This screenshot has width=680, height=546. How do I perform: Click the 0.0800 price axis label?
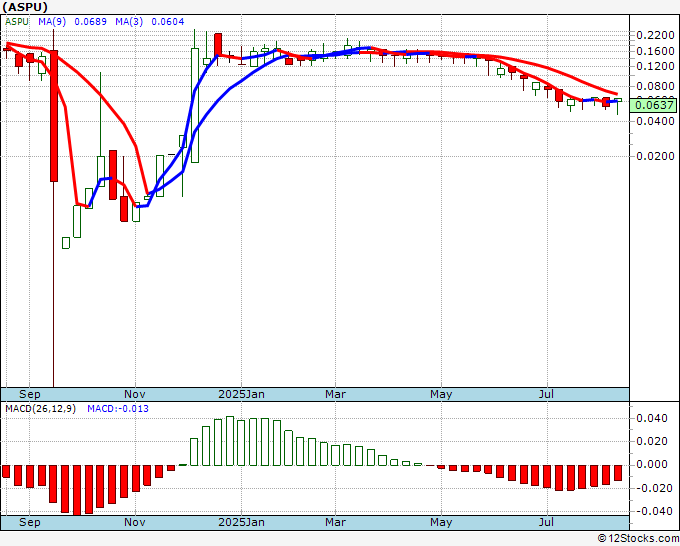[x=655, y=86]
